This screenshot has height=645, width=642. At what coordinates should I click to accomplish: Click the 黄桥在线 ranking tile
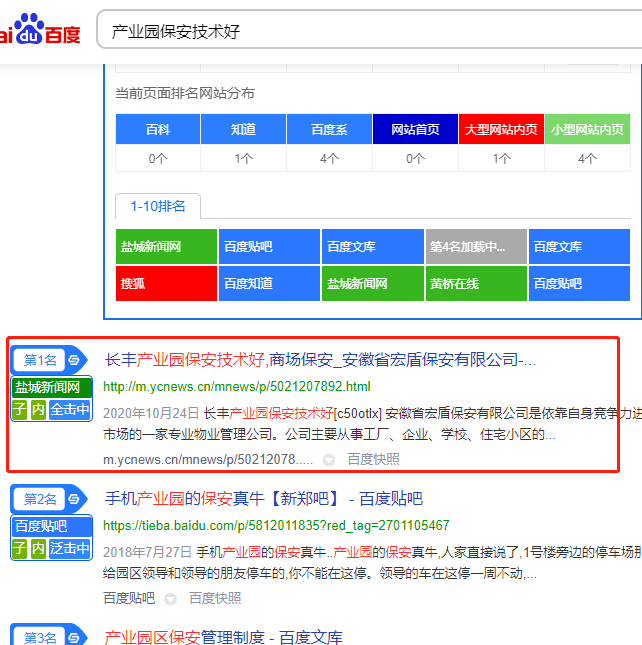click(x=476, y=283)
